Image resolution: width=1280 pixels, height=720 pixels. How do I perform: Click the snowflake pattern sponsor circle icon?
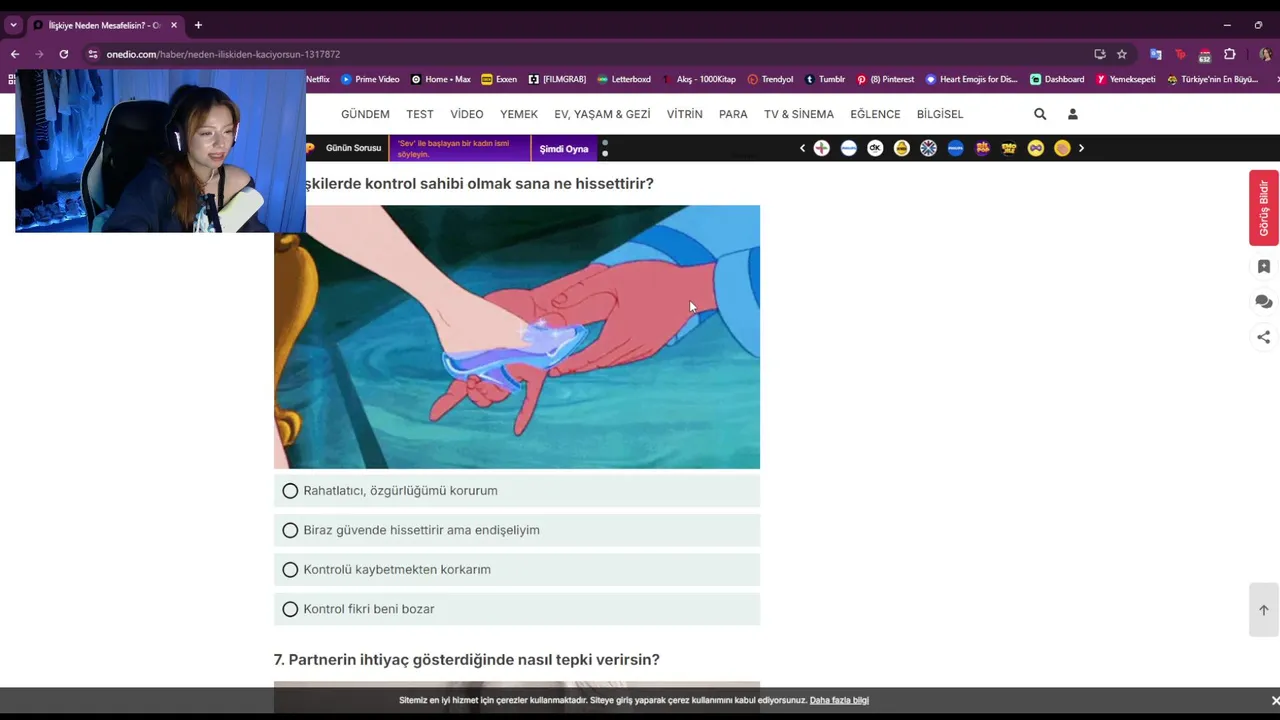(x=928, y=148)
